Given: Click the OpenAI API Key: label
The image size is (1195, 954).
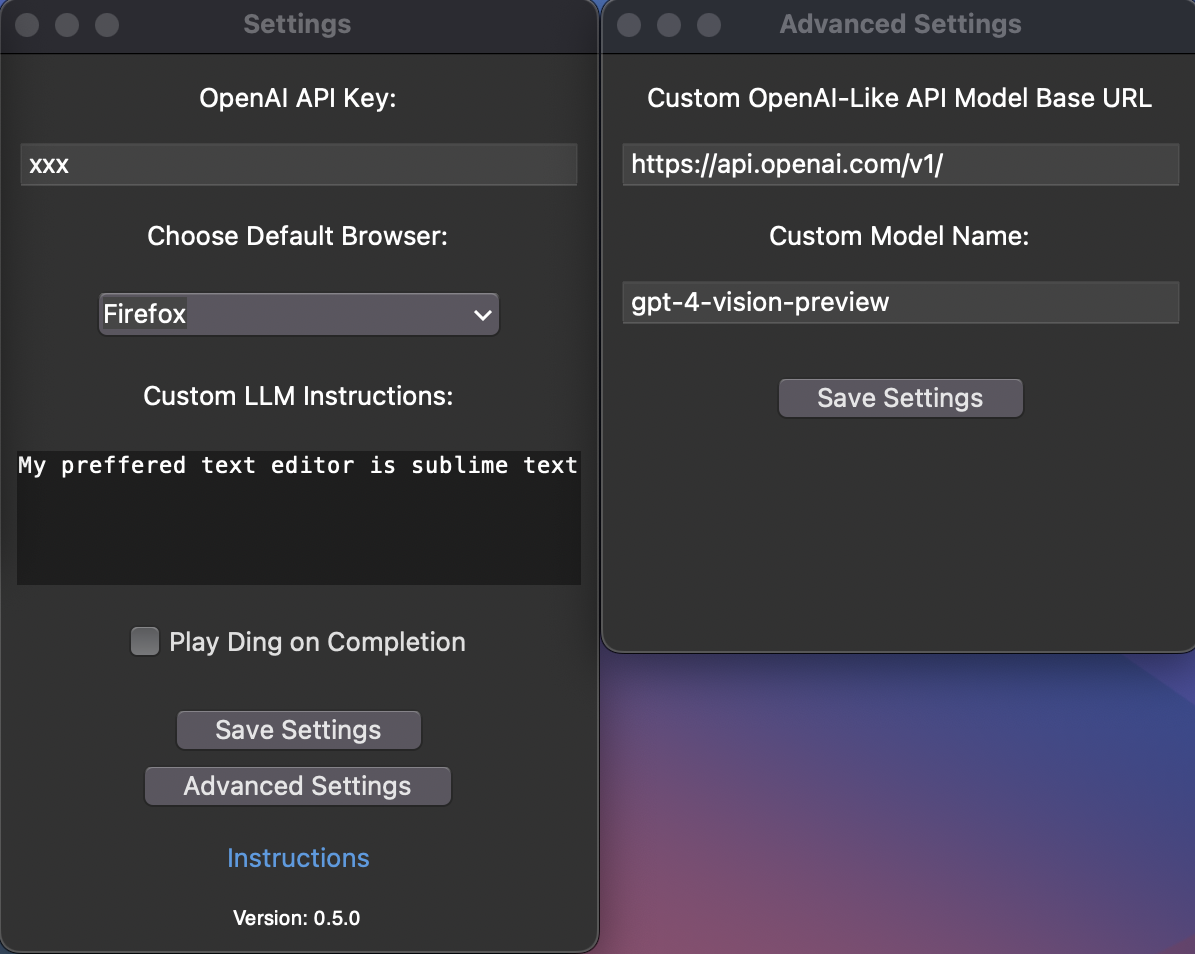Looking at the screenshot, I should pos(298,98).
